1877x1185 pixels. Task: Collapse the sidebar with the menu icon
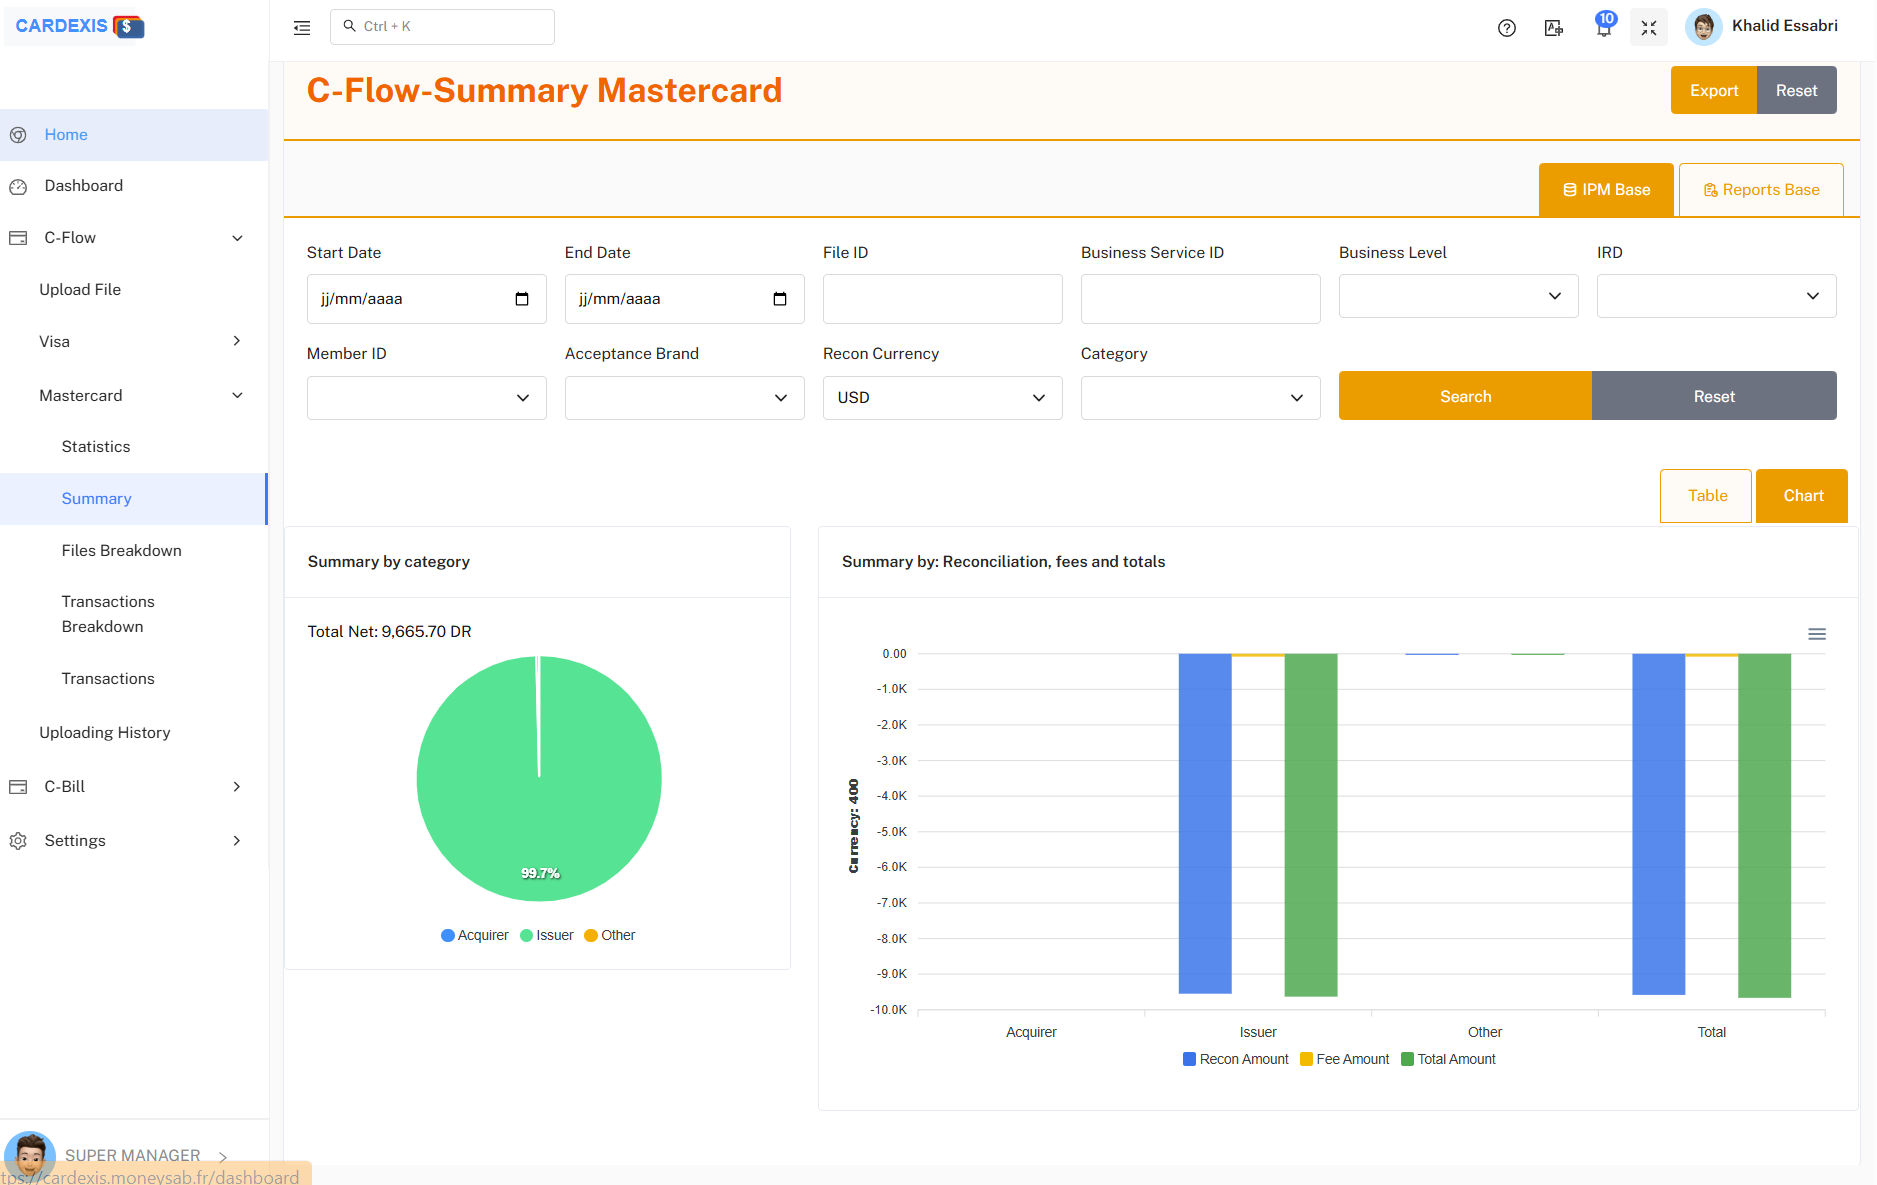coord(301,27)
